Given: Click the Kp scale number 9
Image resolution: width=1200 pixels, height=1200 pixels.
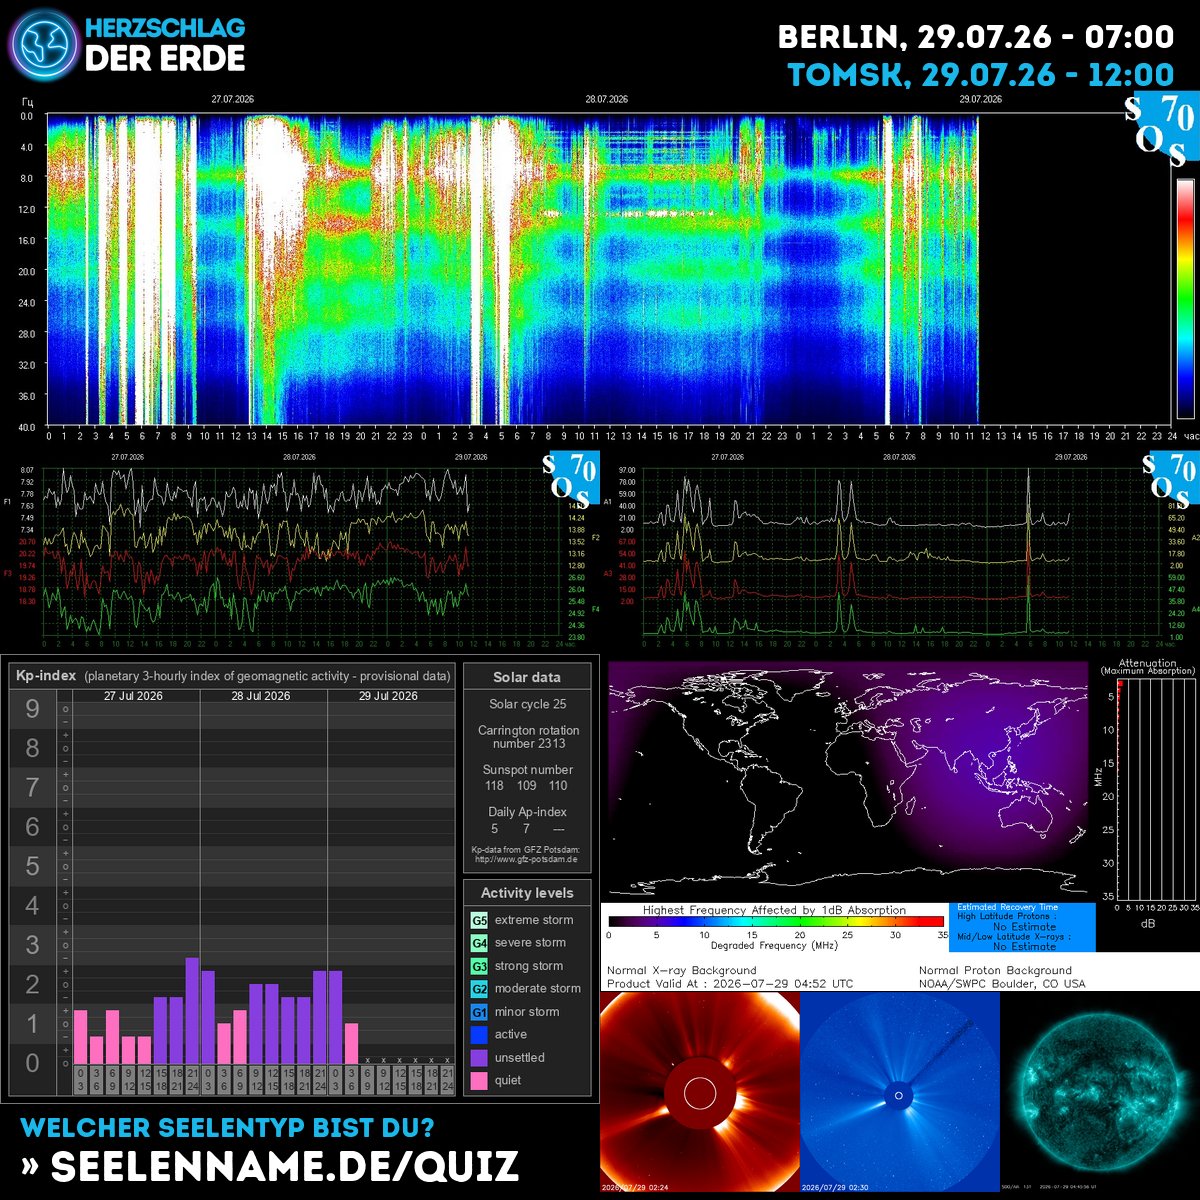Looking at the screenshot, I should click(32, 709).
